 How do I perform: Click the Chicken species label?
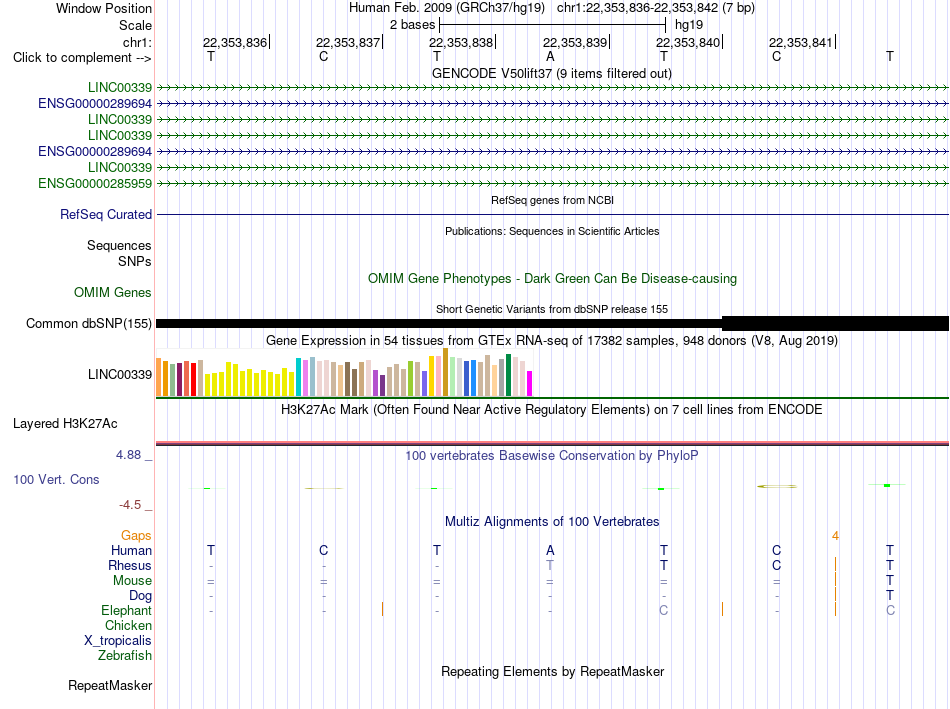pyautogui.click(x=128, y=625)
